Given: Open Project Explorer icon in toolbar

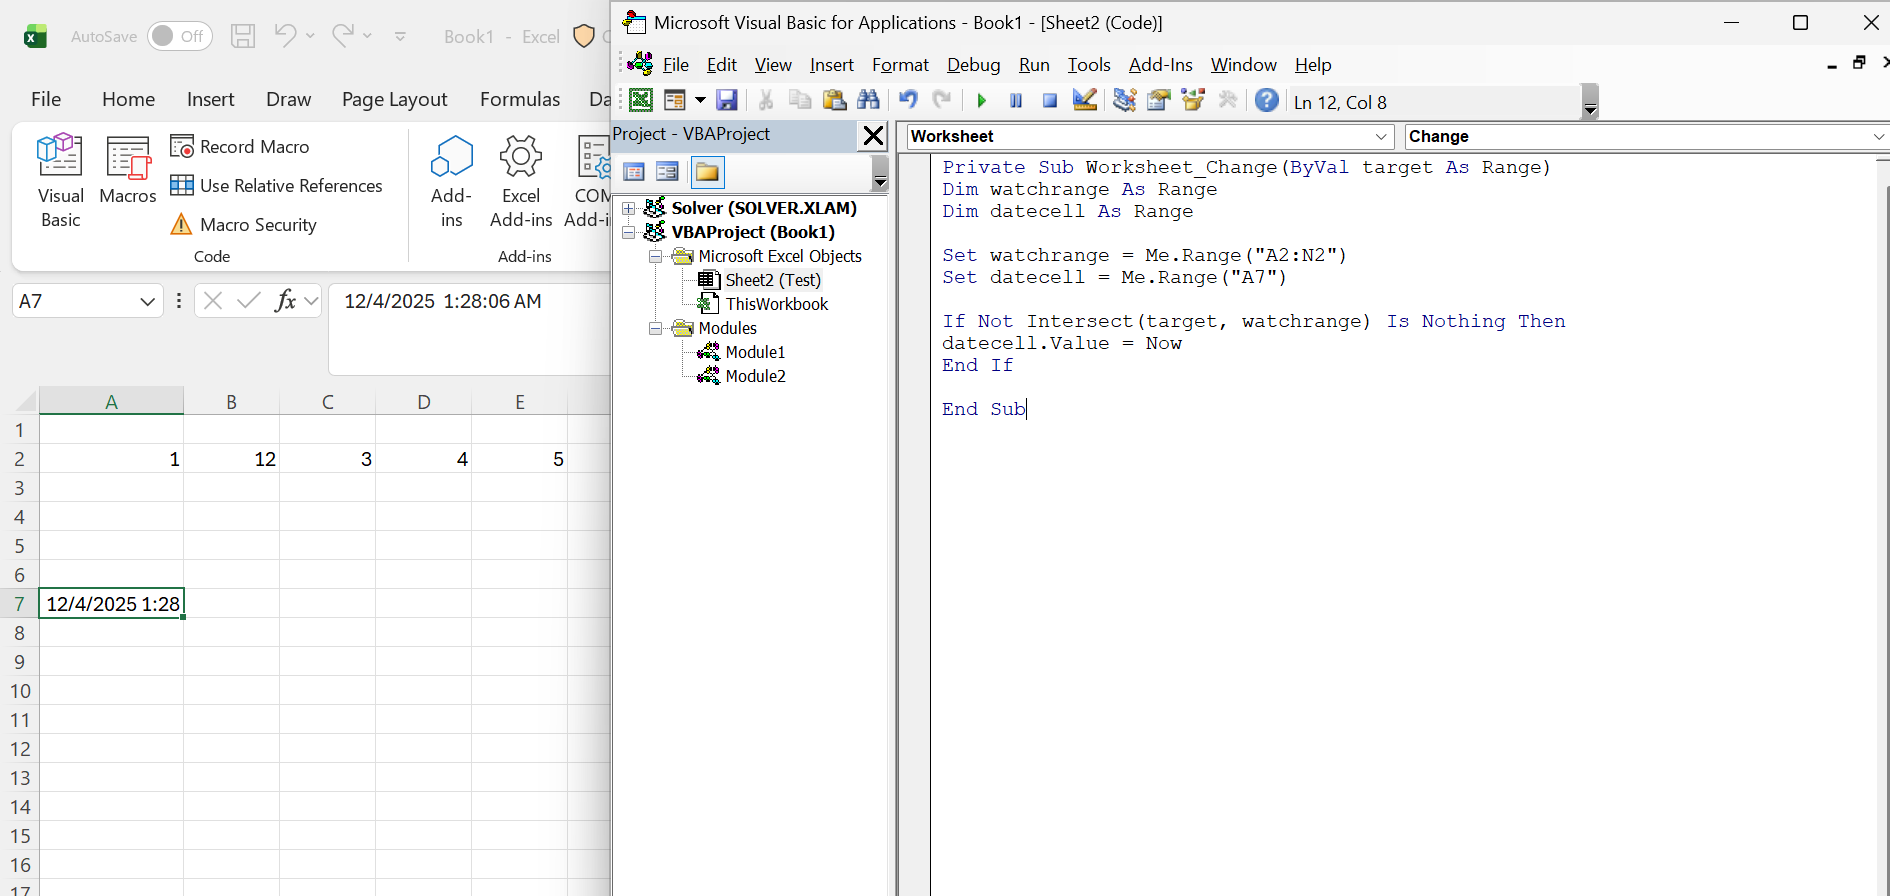Looking at the screenshot, I should pyautogui.click(x=1124, y=100).
